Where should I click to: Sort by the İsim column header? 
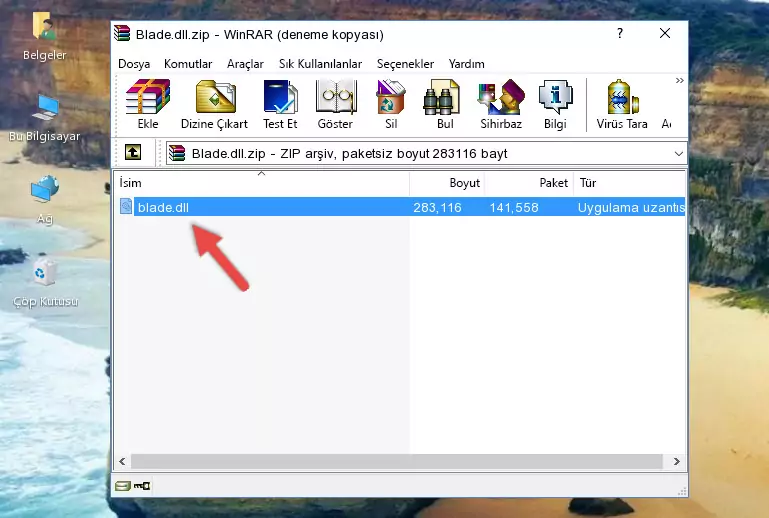coord(262,183)
